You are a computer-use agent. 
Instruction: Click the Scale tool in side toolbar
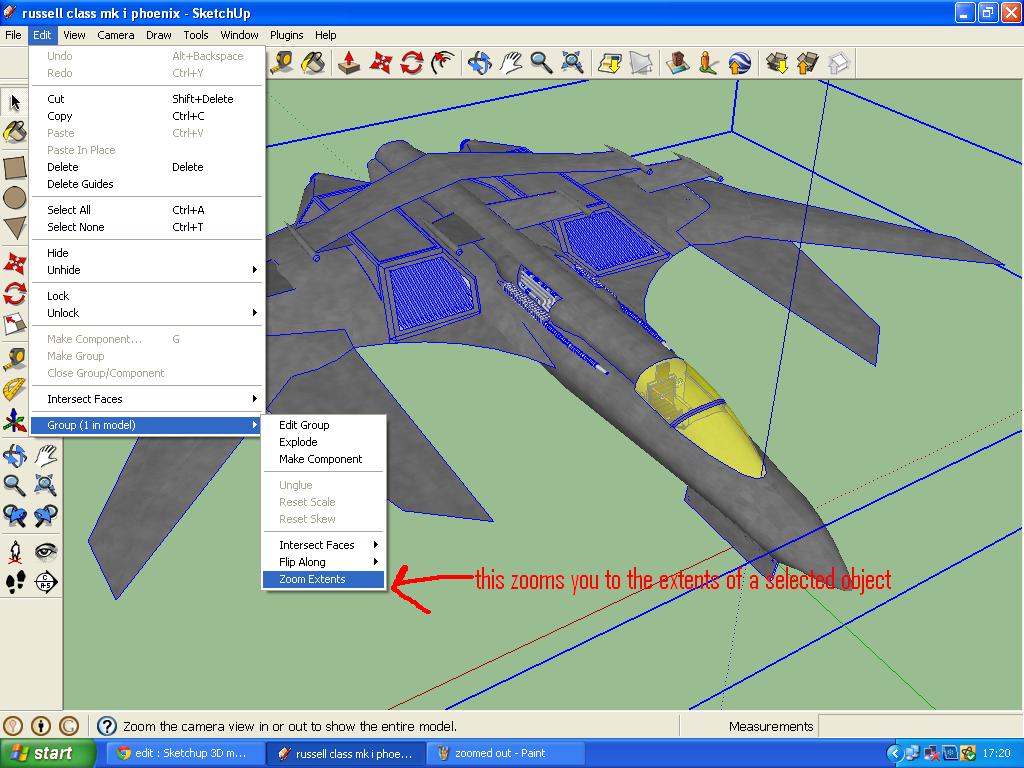tap(14, 324)
